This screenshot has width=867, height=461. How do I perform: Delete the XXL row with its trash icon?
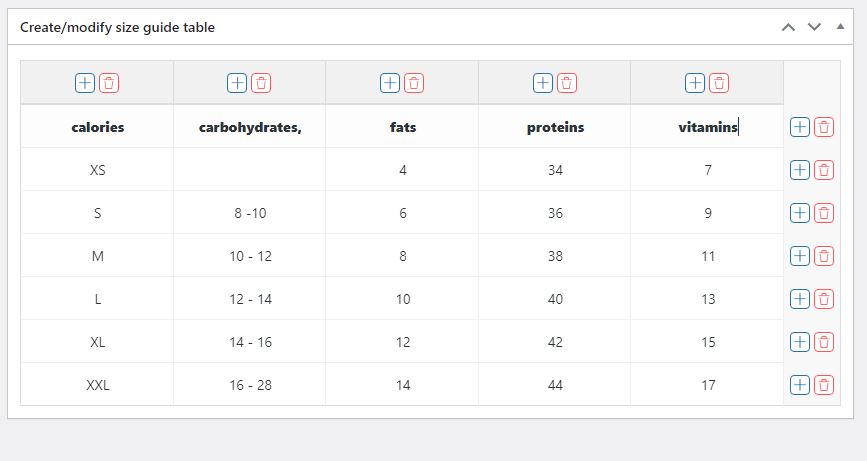coord(824,385)
